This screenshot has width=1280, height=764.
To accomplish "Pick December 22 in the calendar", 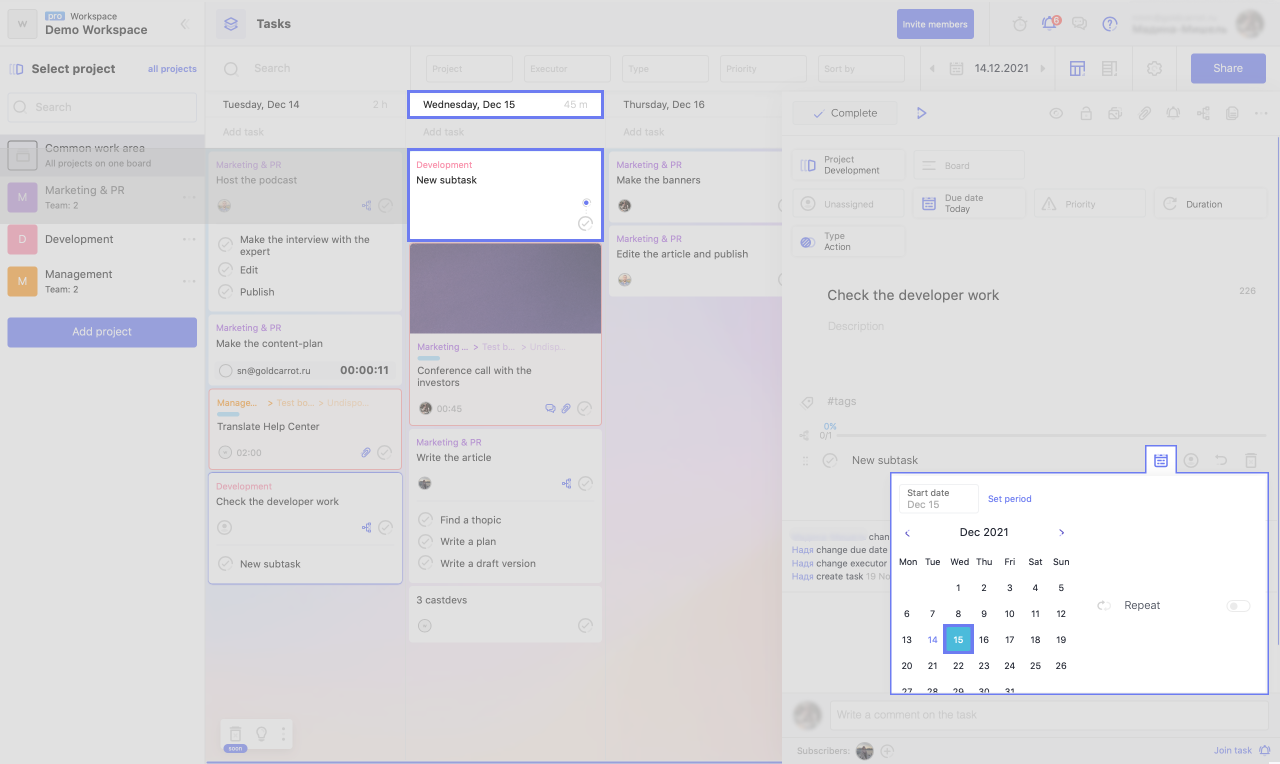I will click(x=958, y=666).
